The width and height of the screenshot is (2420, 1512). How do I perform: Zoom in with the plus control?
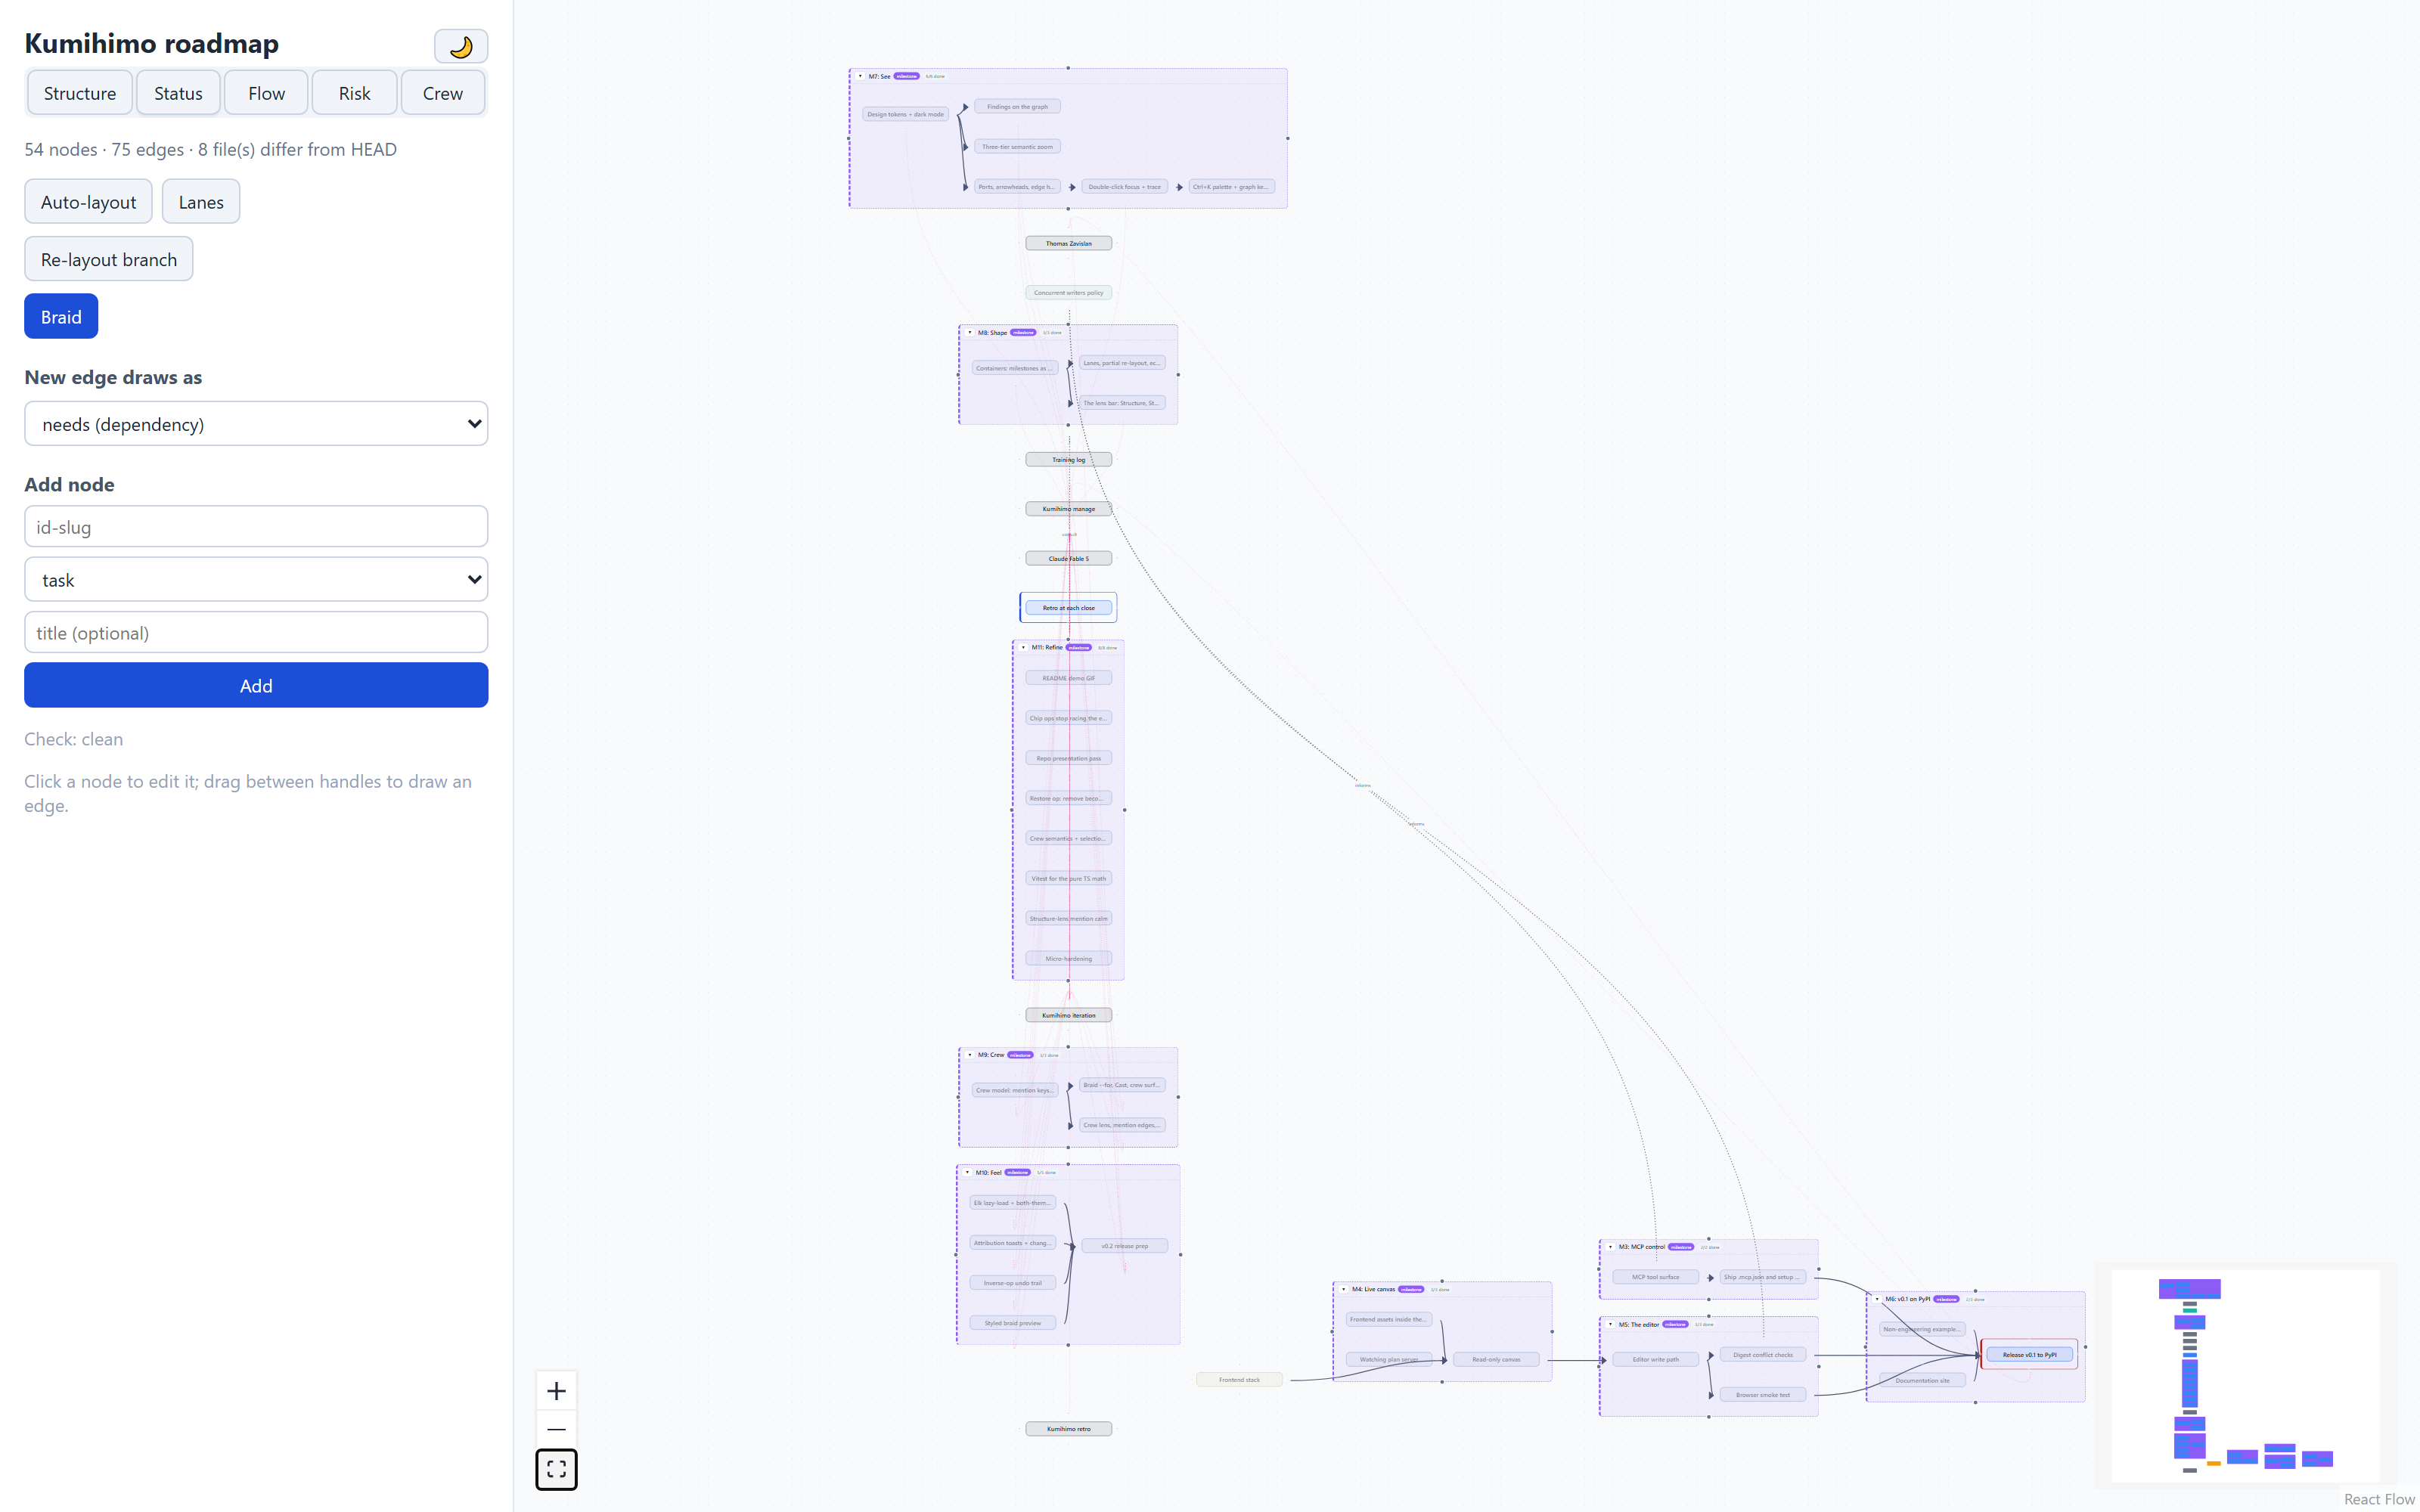(556, 1391)
